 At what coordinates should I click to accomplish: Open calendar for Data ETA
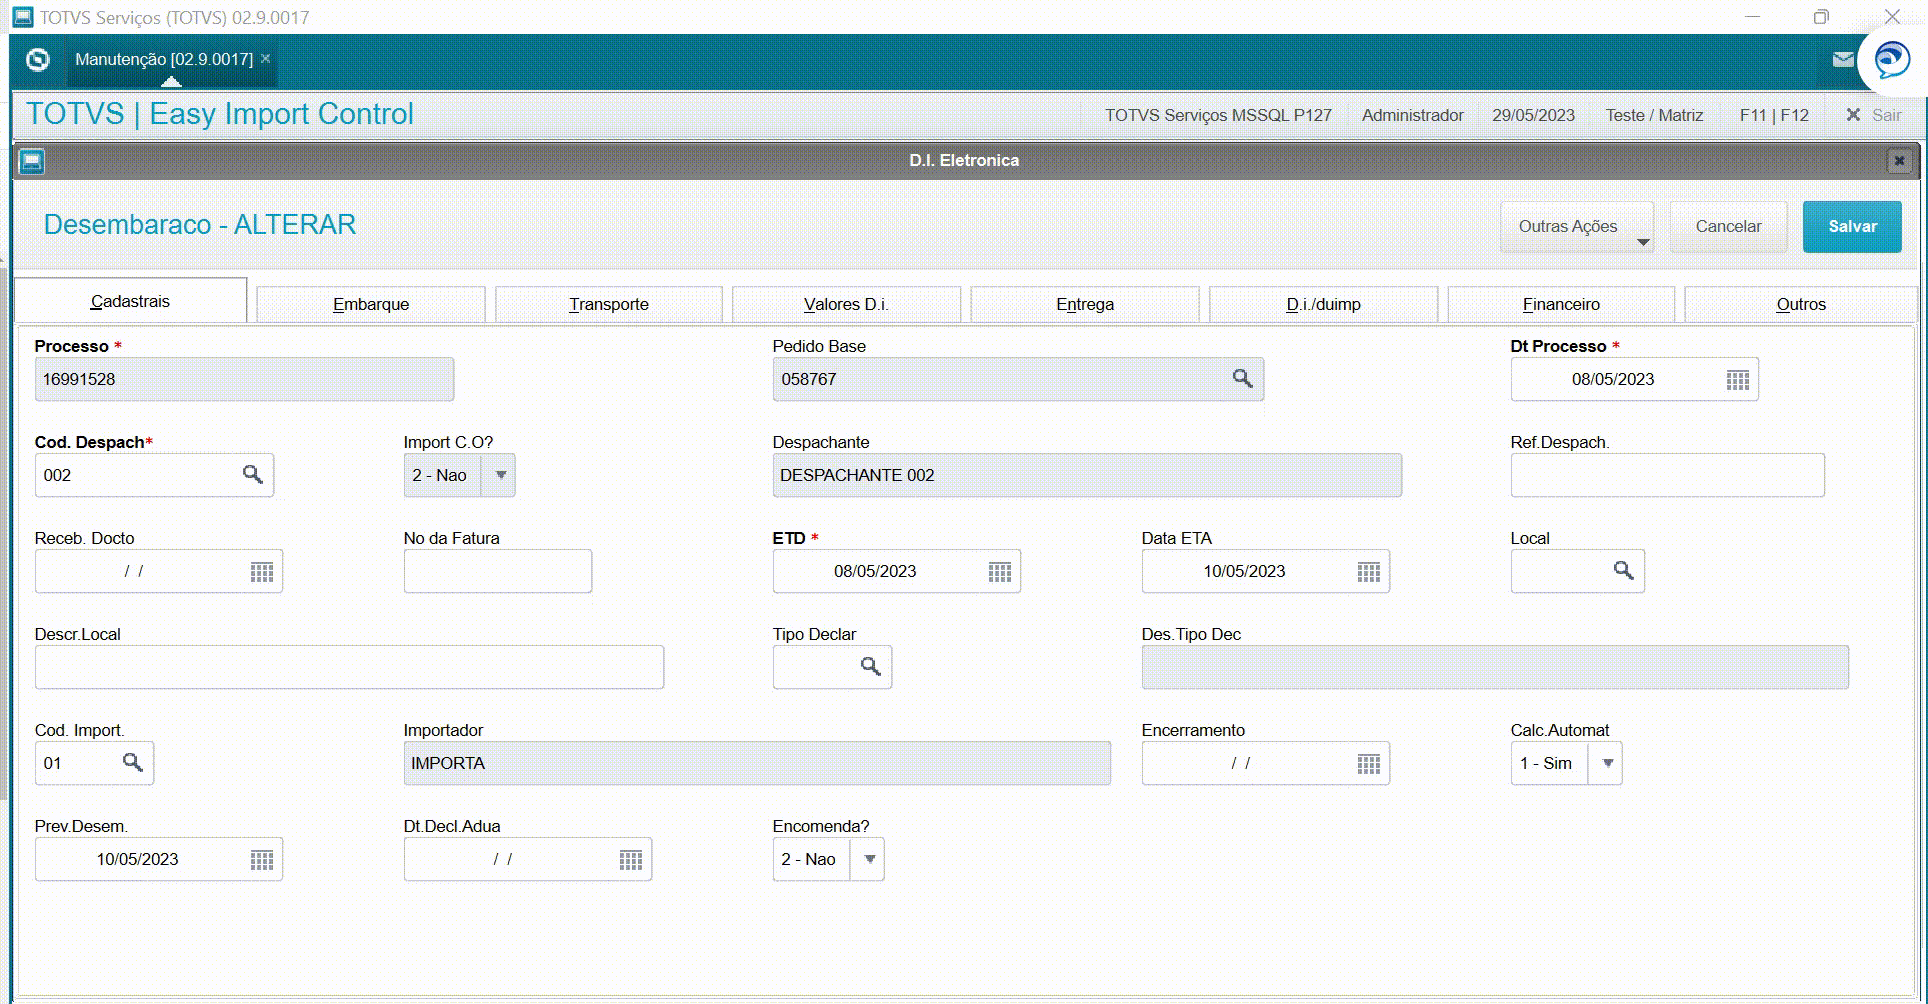coord(1369,572)
